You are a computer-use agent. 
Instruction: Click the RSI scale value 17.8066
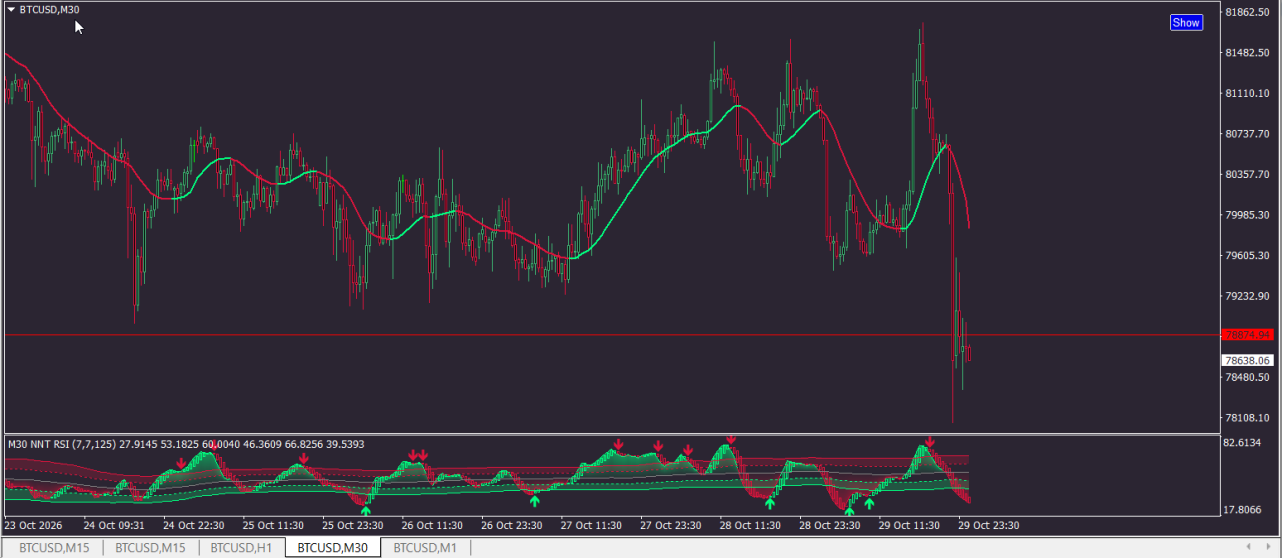coord(1244,509)
